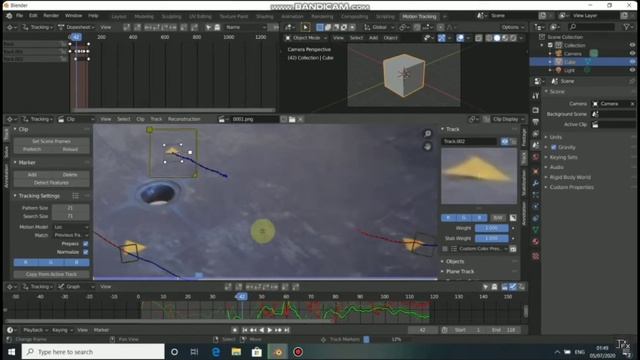Click the Set Scene Frames button

point(51,141)
